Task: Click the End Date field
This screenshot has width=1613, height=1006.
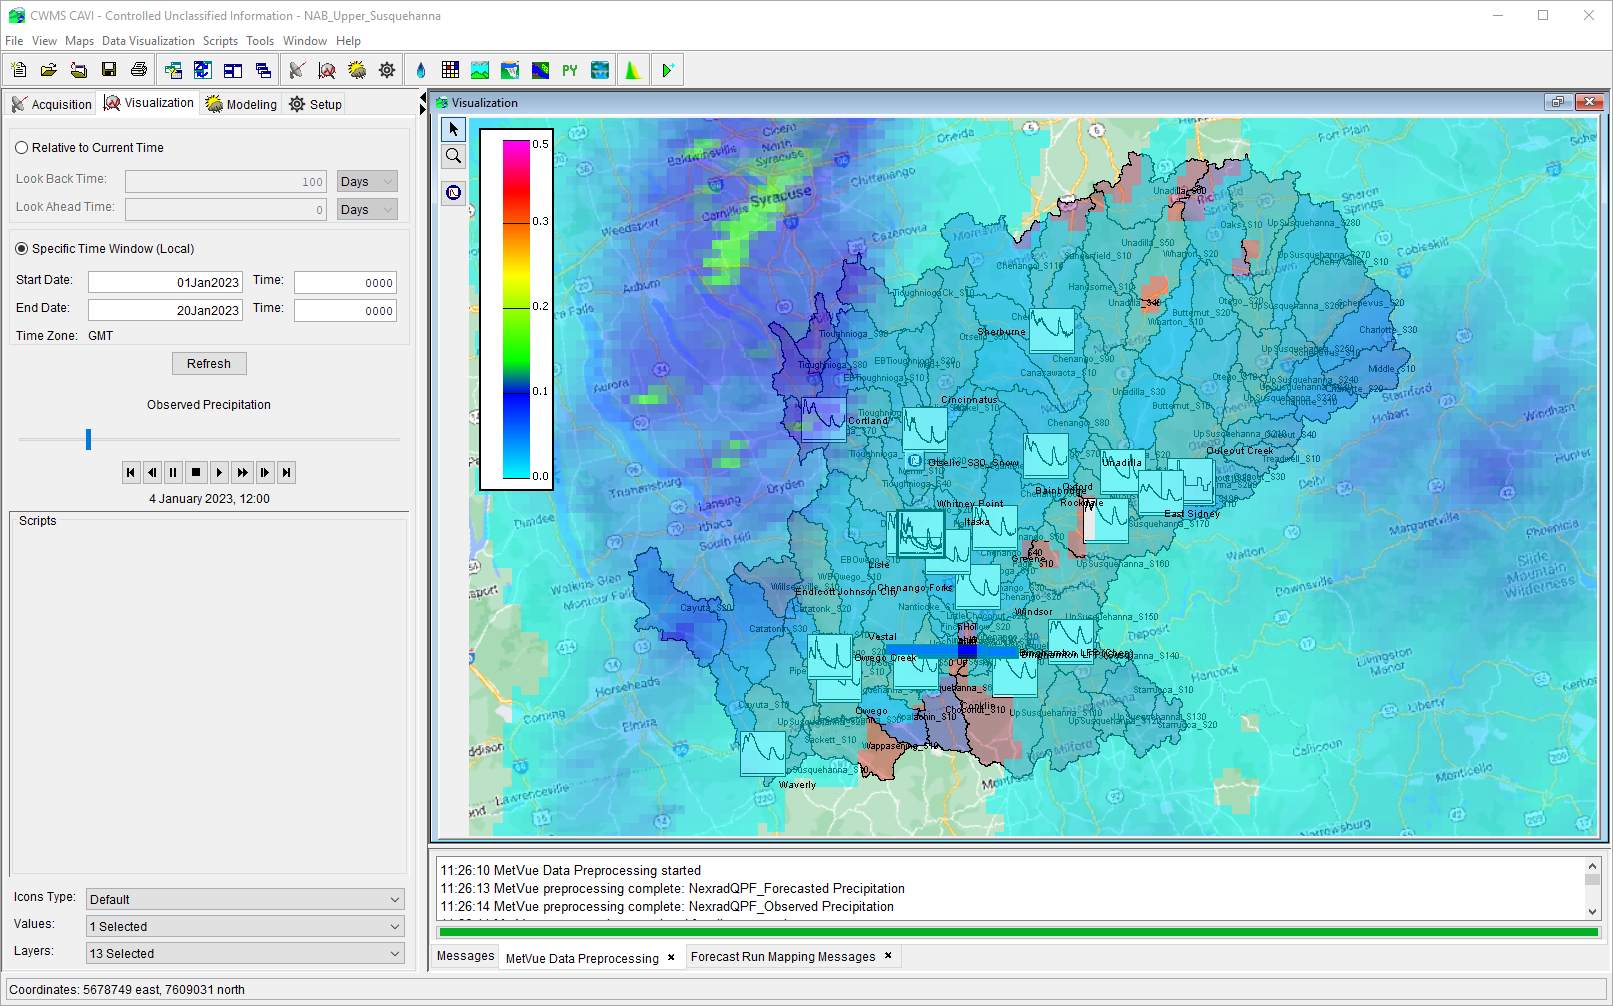Action: pos(165,311)
